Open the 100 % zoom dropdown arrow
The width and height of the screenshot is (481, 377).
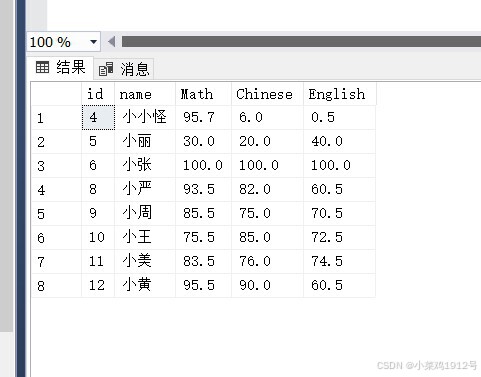[x=93, y=42]
